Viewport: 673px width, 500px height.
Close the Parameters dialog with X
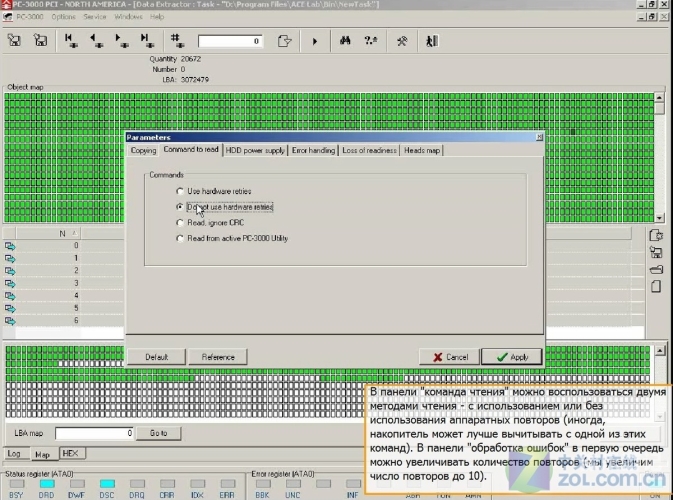[539, 137]
